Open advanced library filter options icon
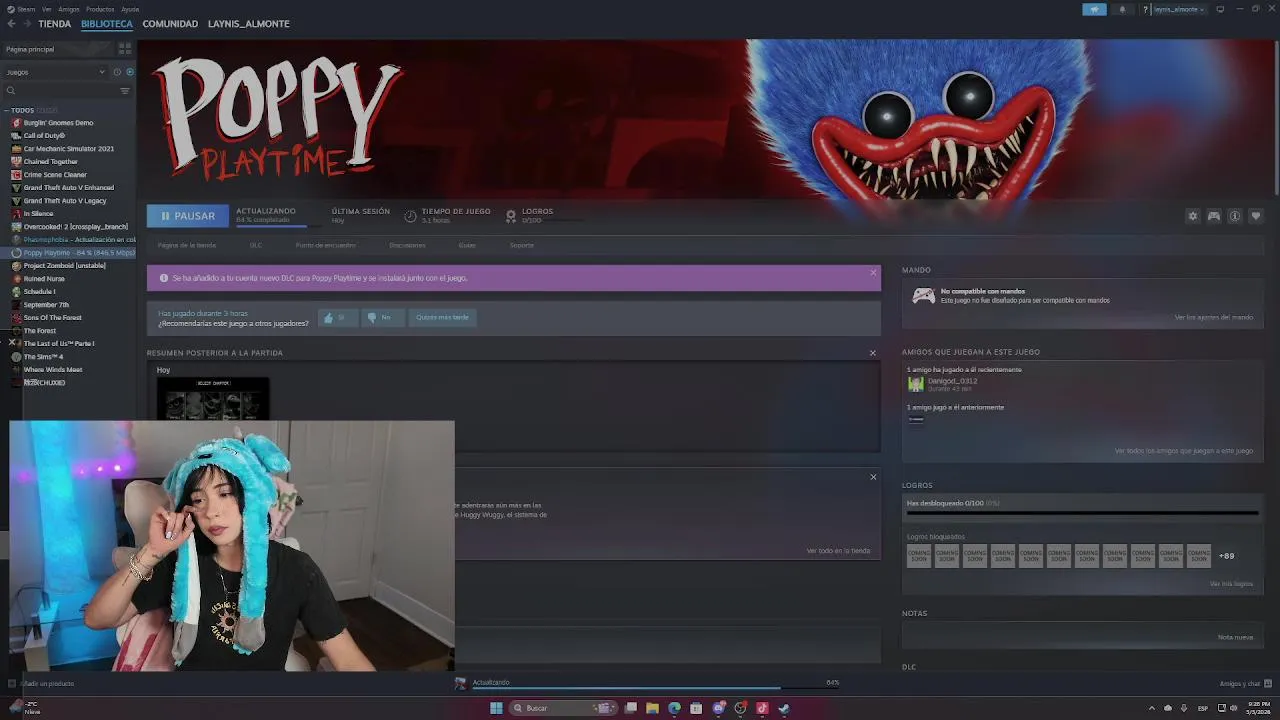This screenshot has height=720, width=1280. (125, 91)
